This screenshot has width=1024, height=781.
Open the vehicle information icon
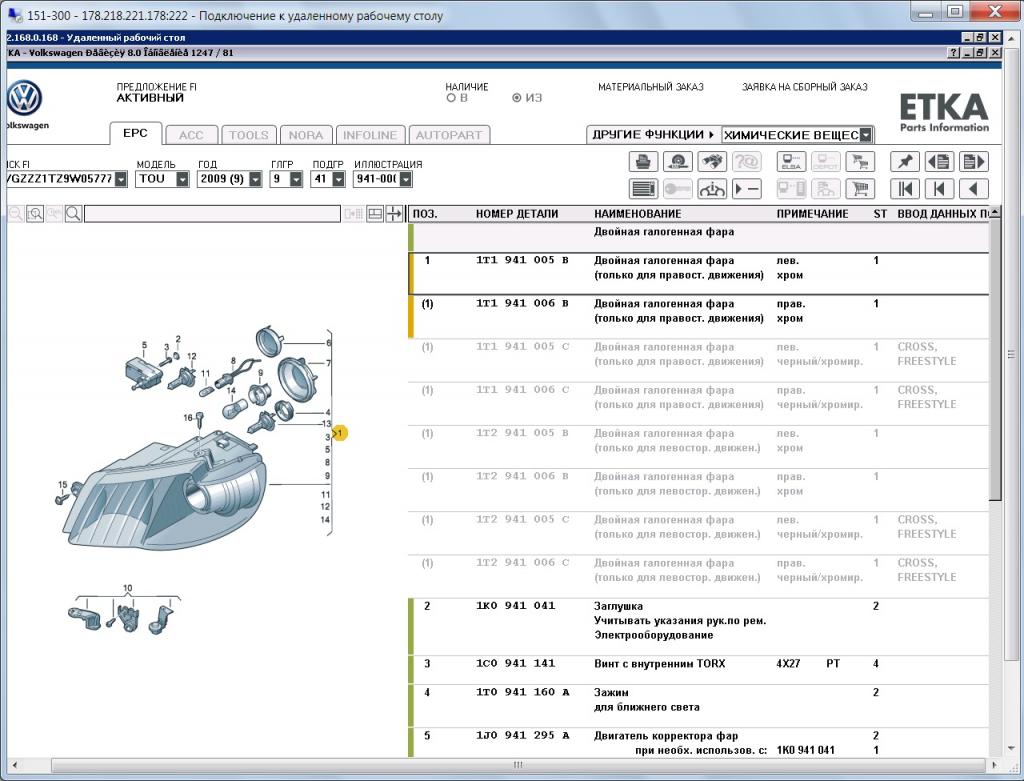[712, 189]
